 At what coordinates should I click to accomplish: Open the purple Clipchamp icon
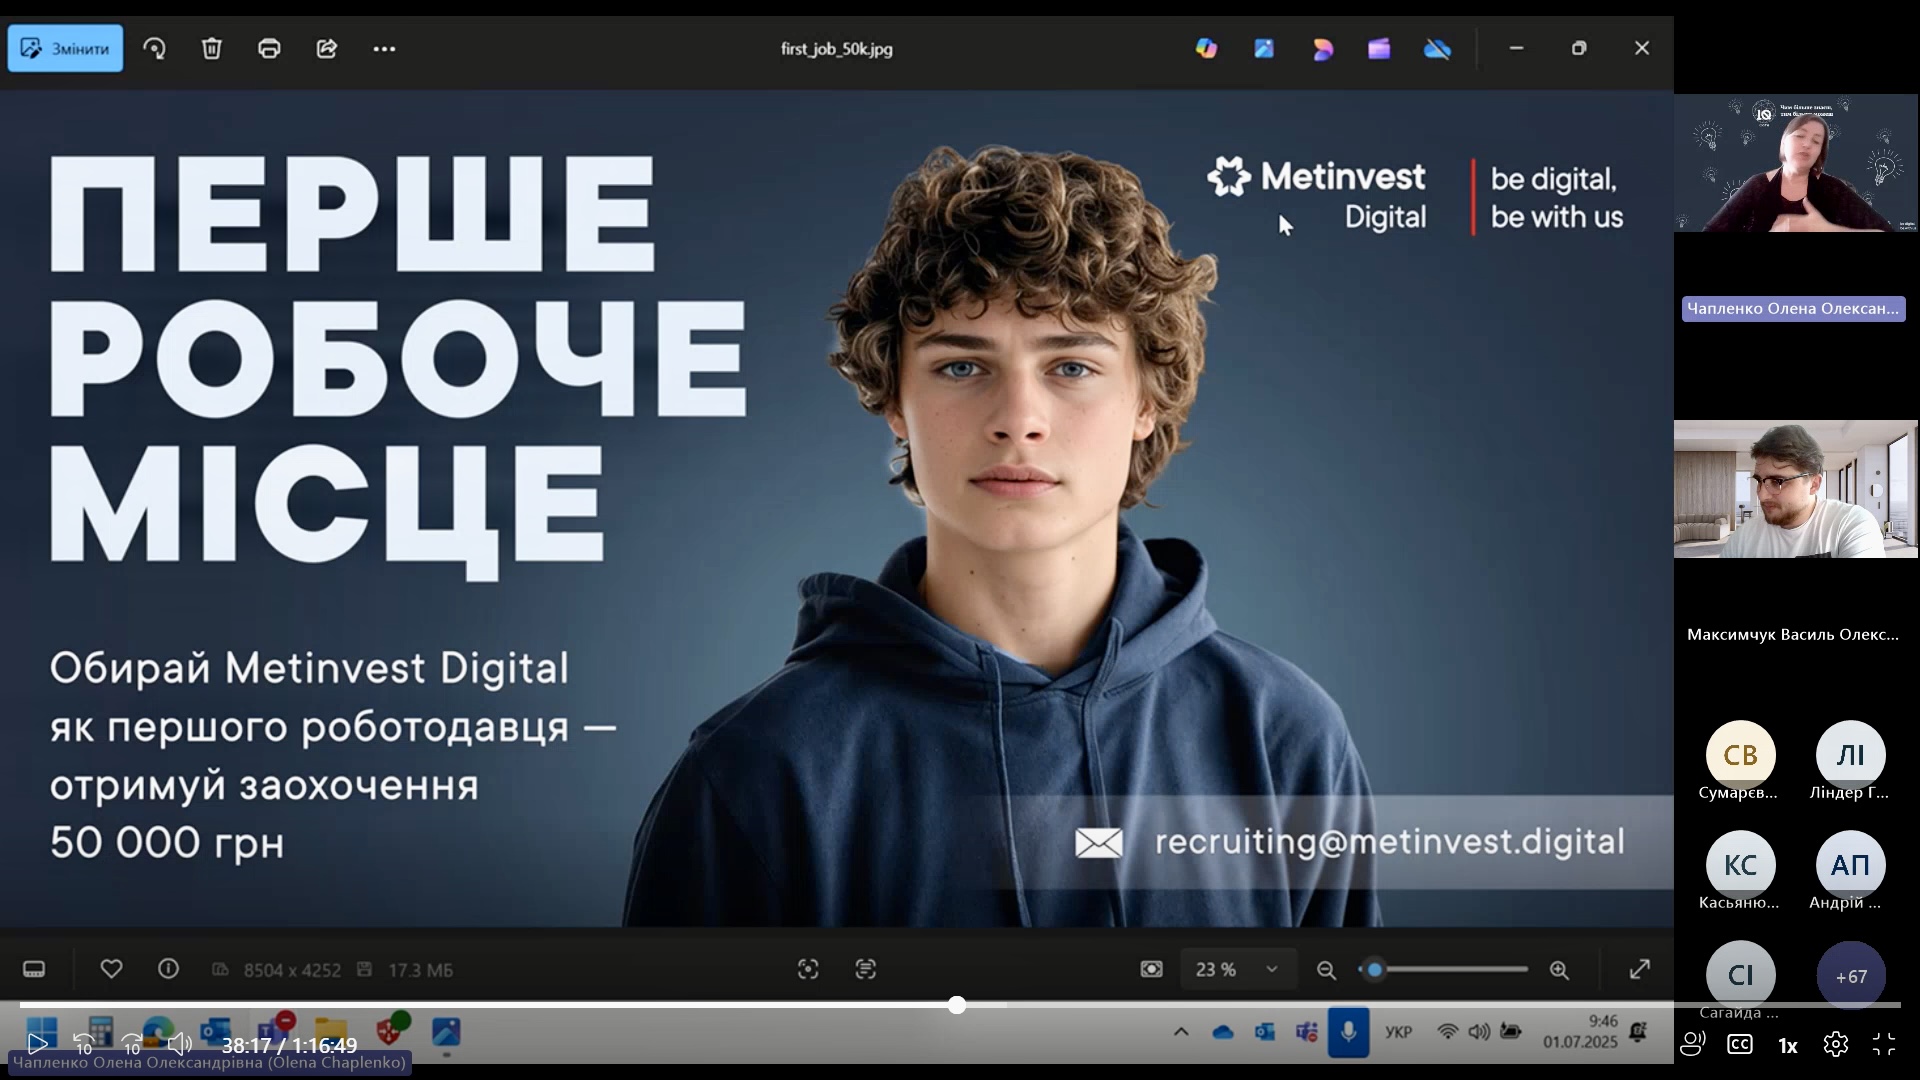click(1379, 48)
